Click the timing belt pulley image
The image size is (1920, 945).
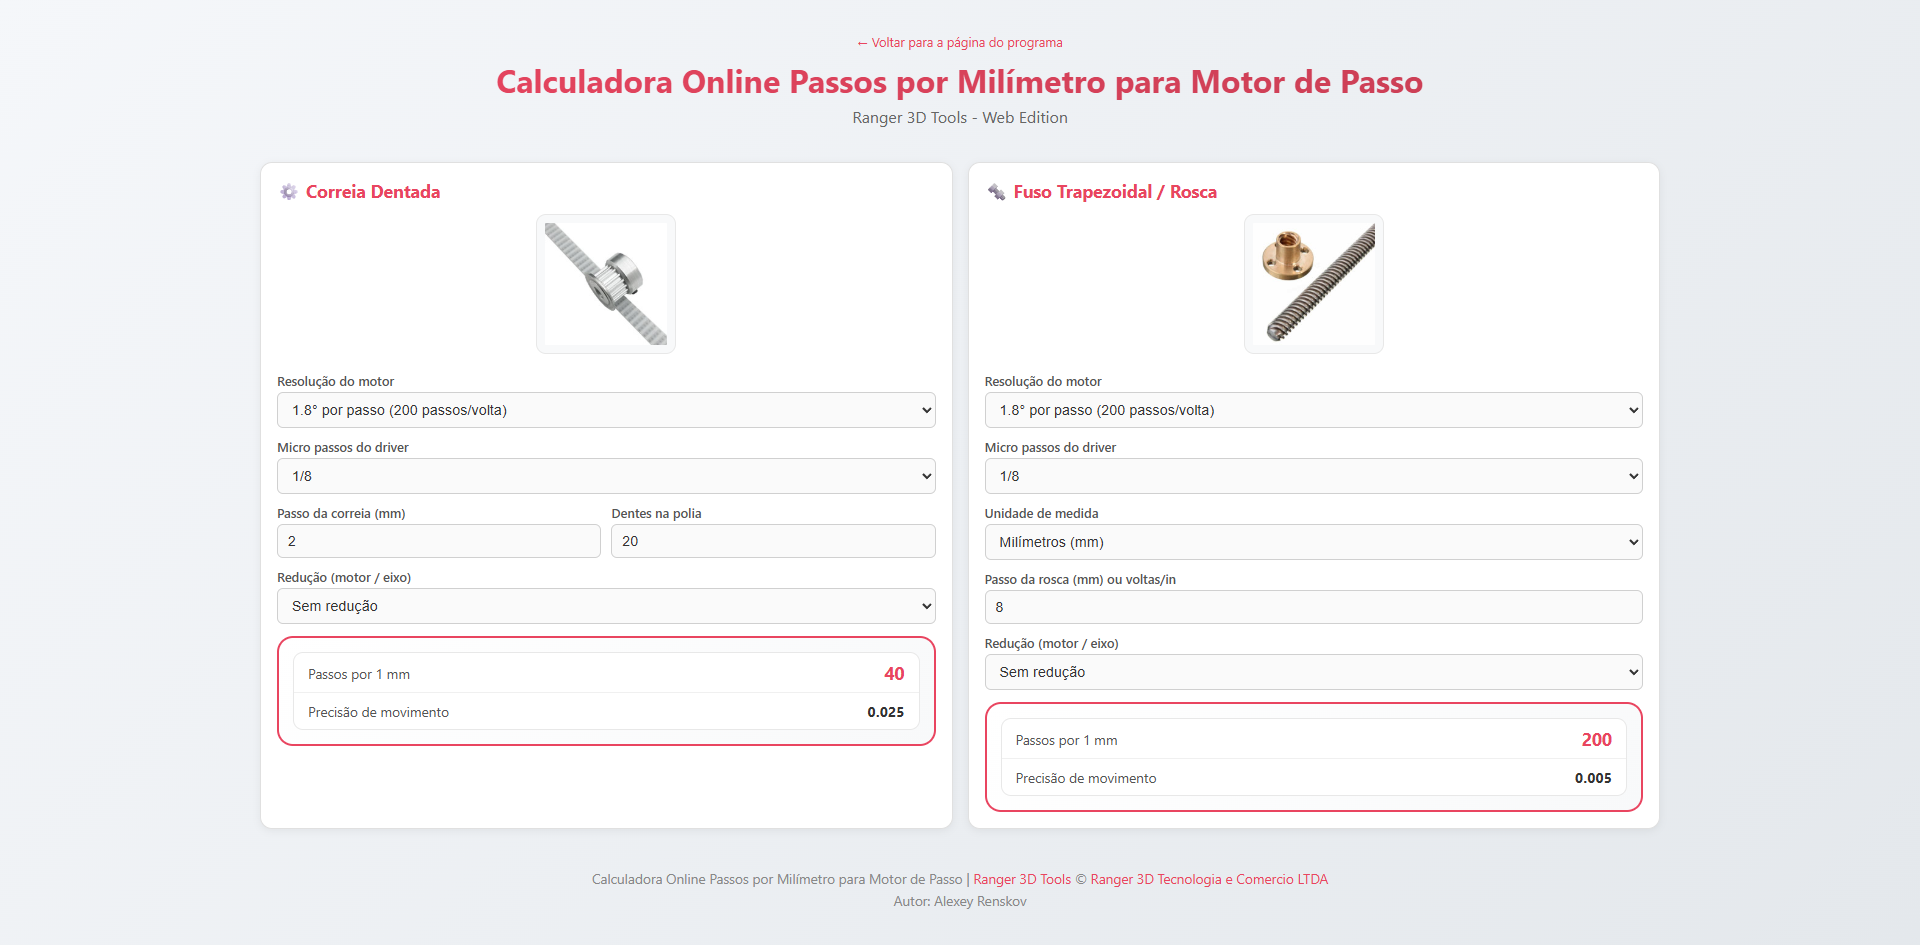click(605, 284)
